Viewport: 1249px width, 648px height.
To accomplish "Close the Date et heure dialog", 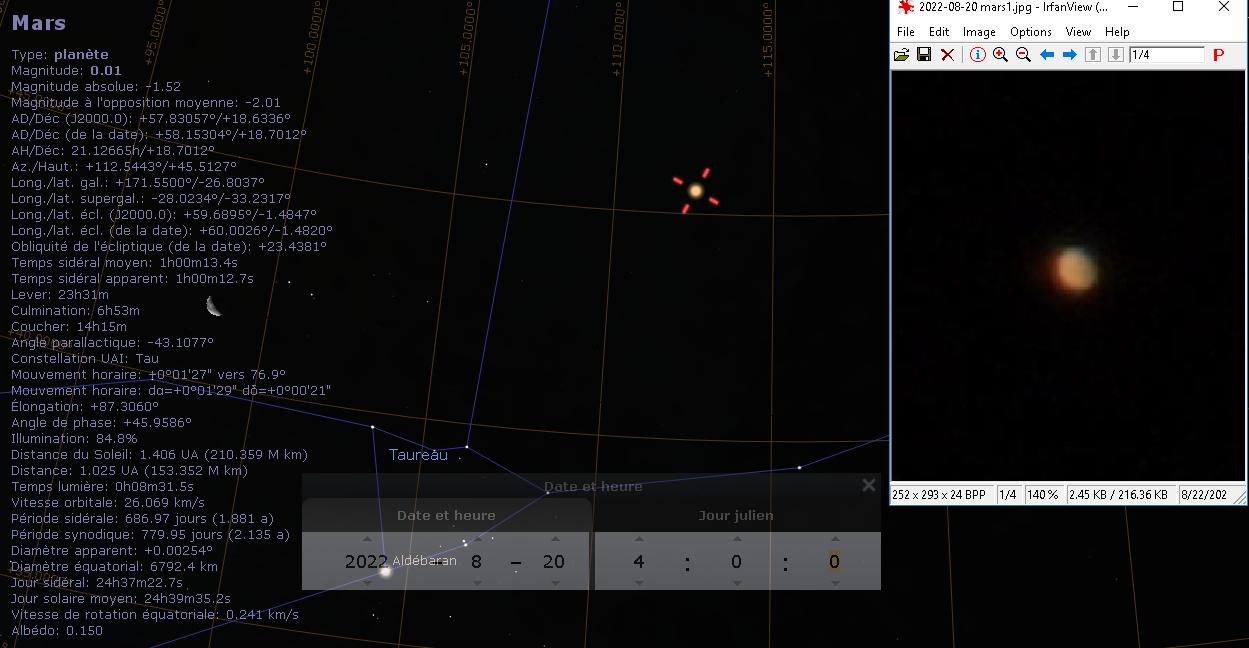I will 868,485.
